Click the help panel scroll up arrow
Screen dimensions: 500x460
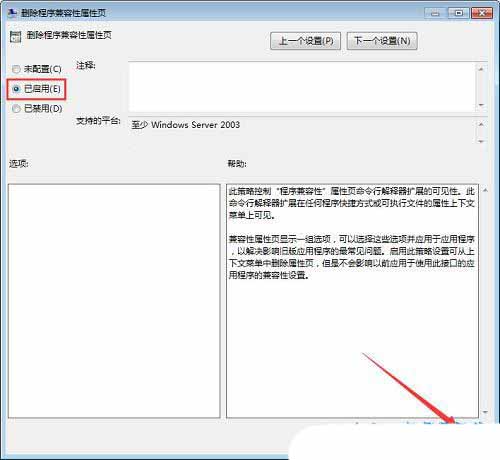[x=485, y=190]
